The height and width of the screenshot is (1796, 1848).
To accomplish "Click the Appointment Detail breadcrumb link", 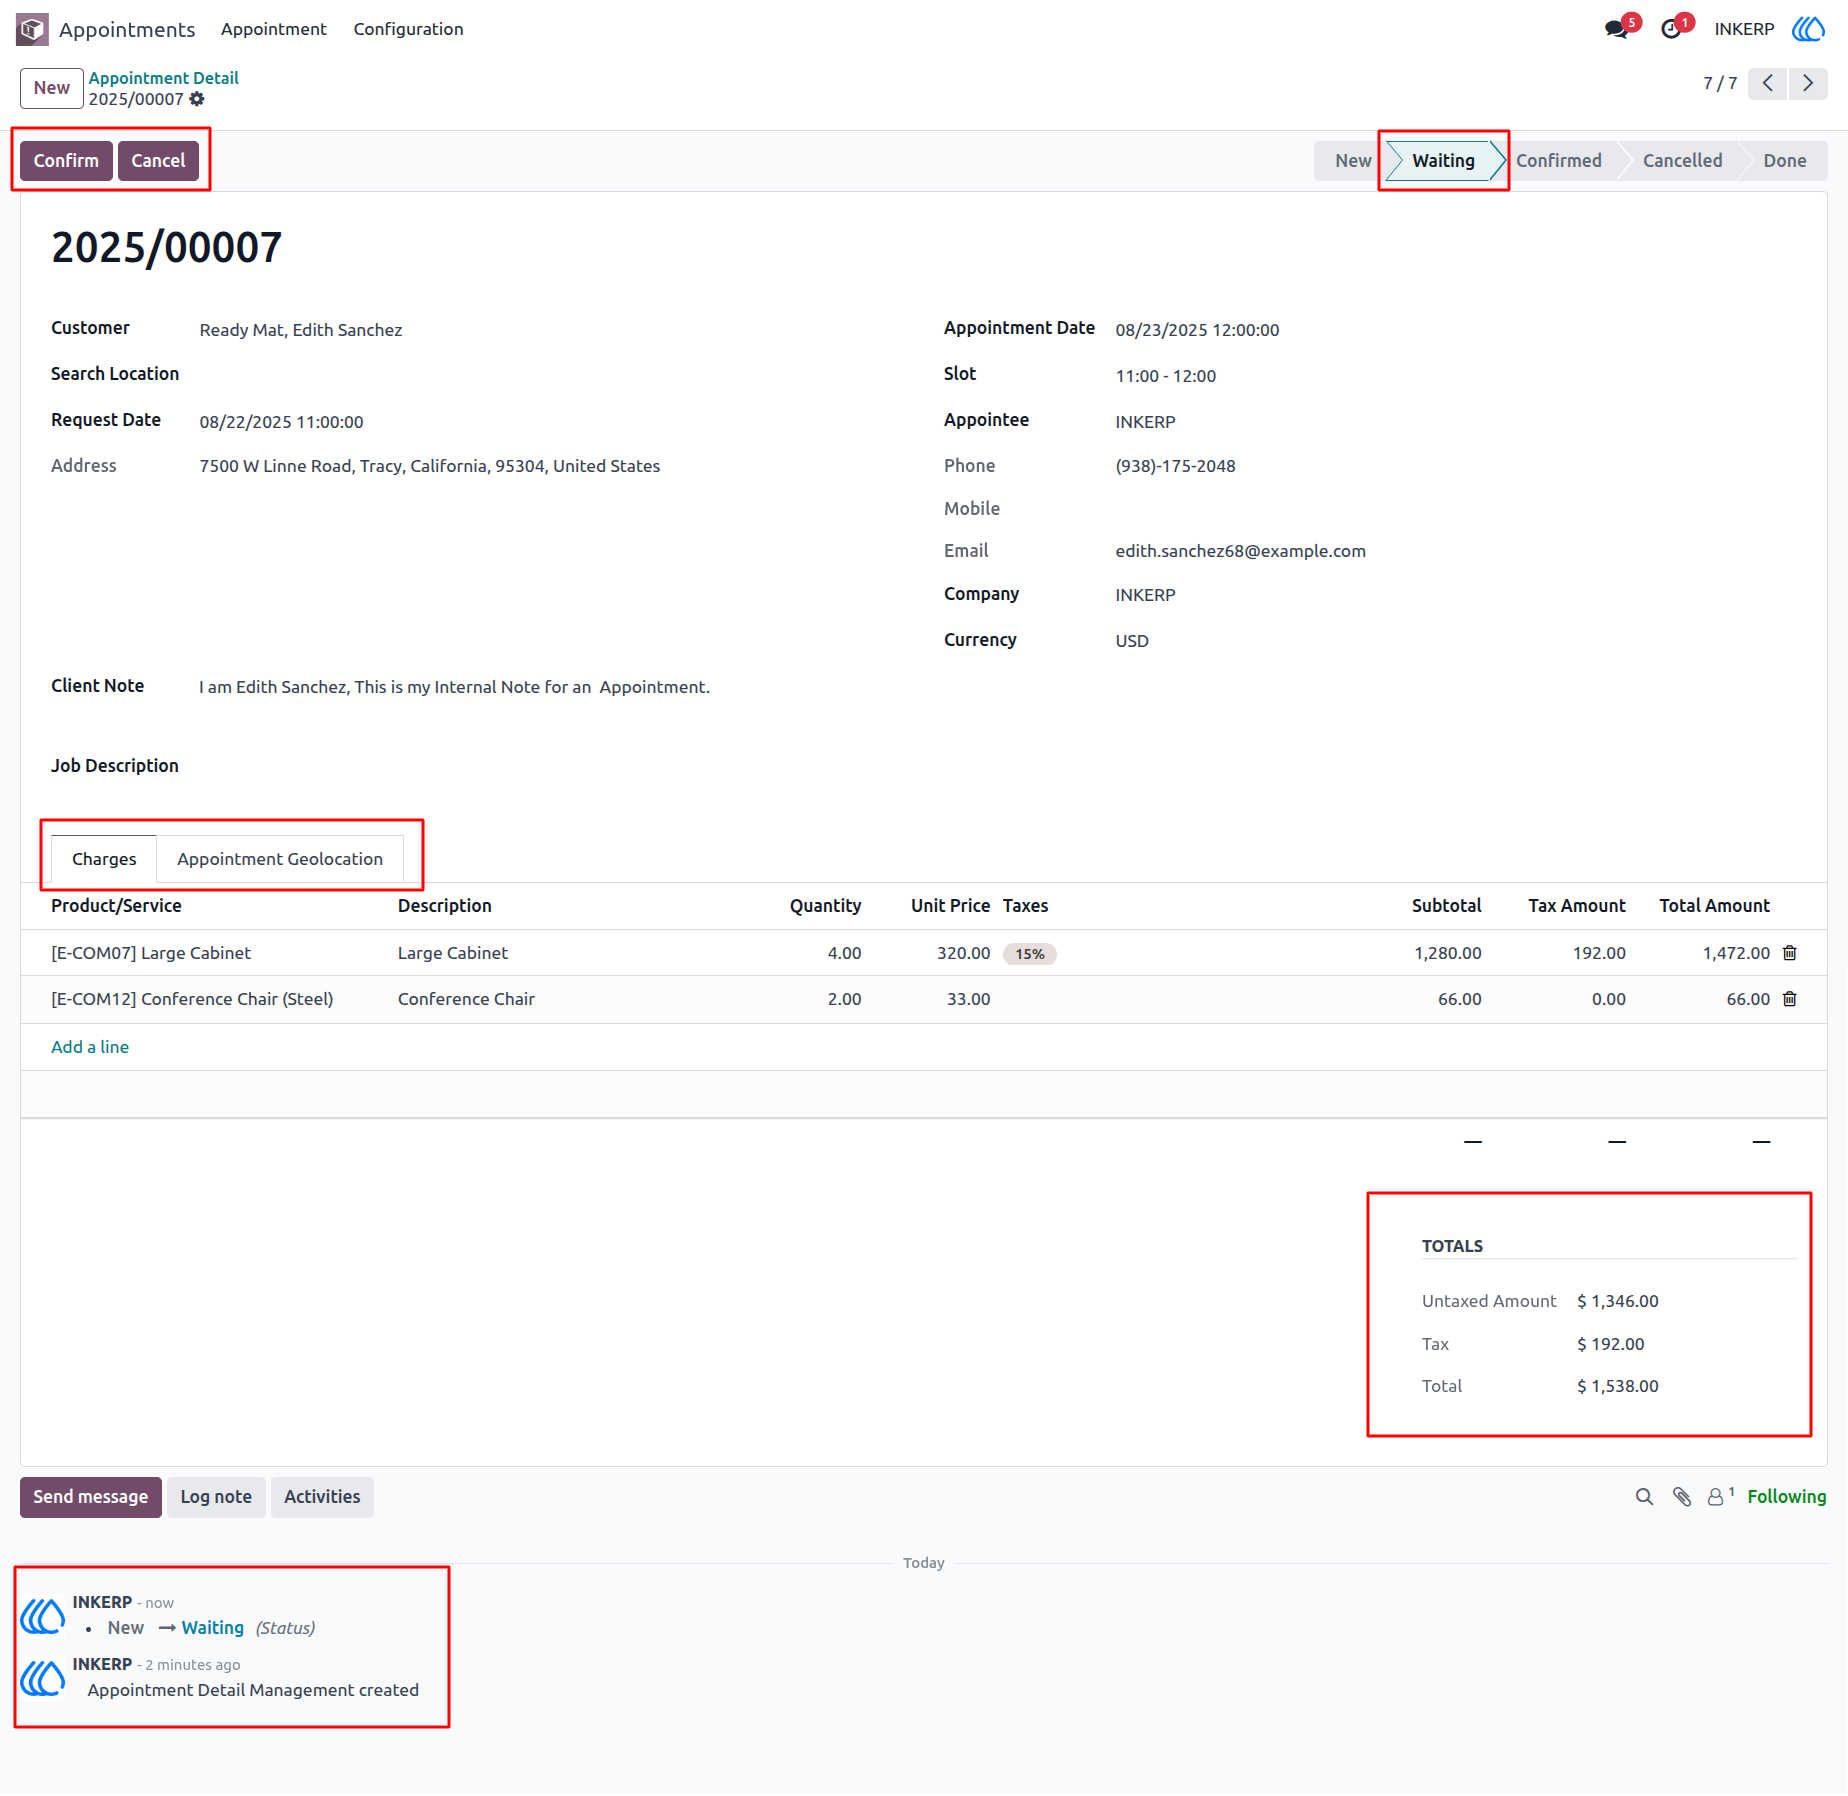I will point(164,78).
